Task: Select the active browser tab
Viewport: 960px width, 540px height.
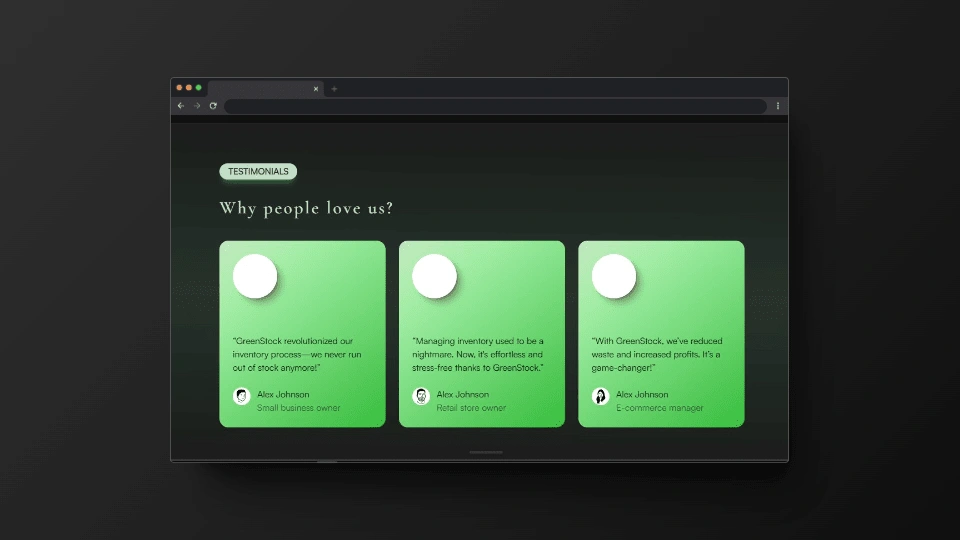Action: tap(266, 89)
